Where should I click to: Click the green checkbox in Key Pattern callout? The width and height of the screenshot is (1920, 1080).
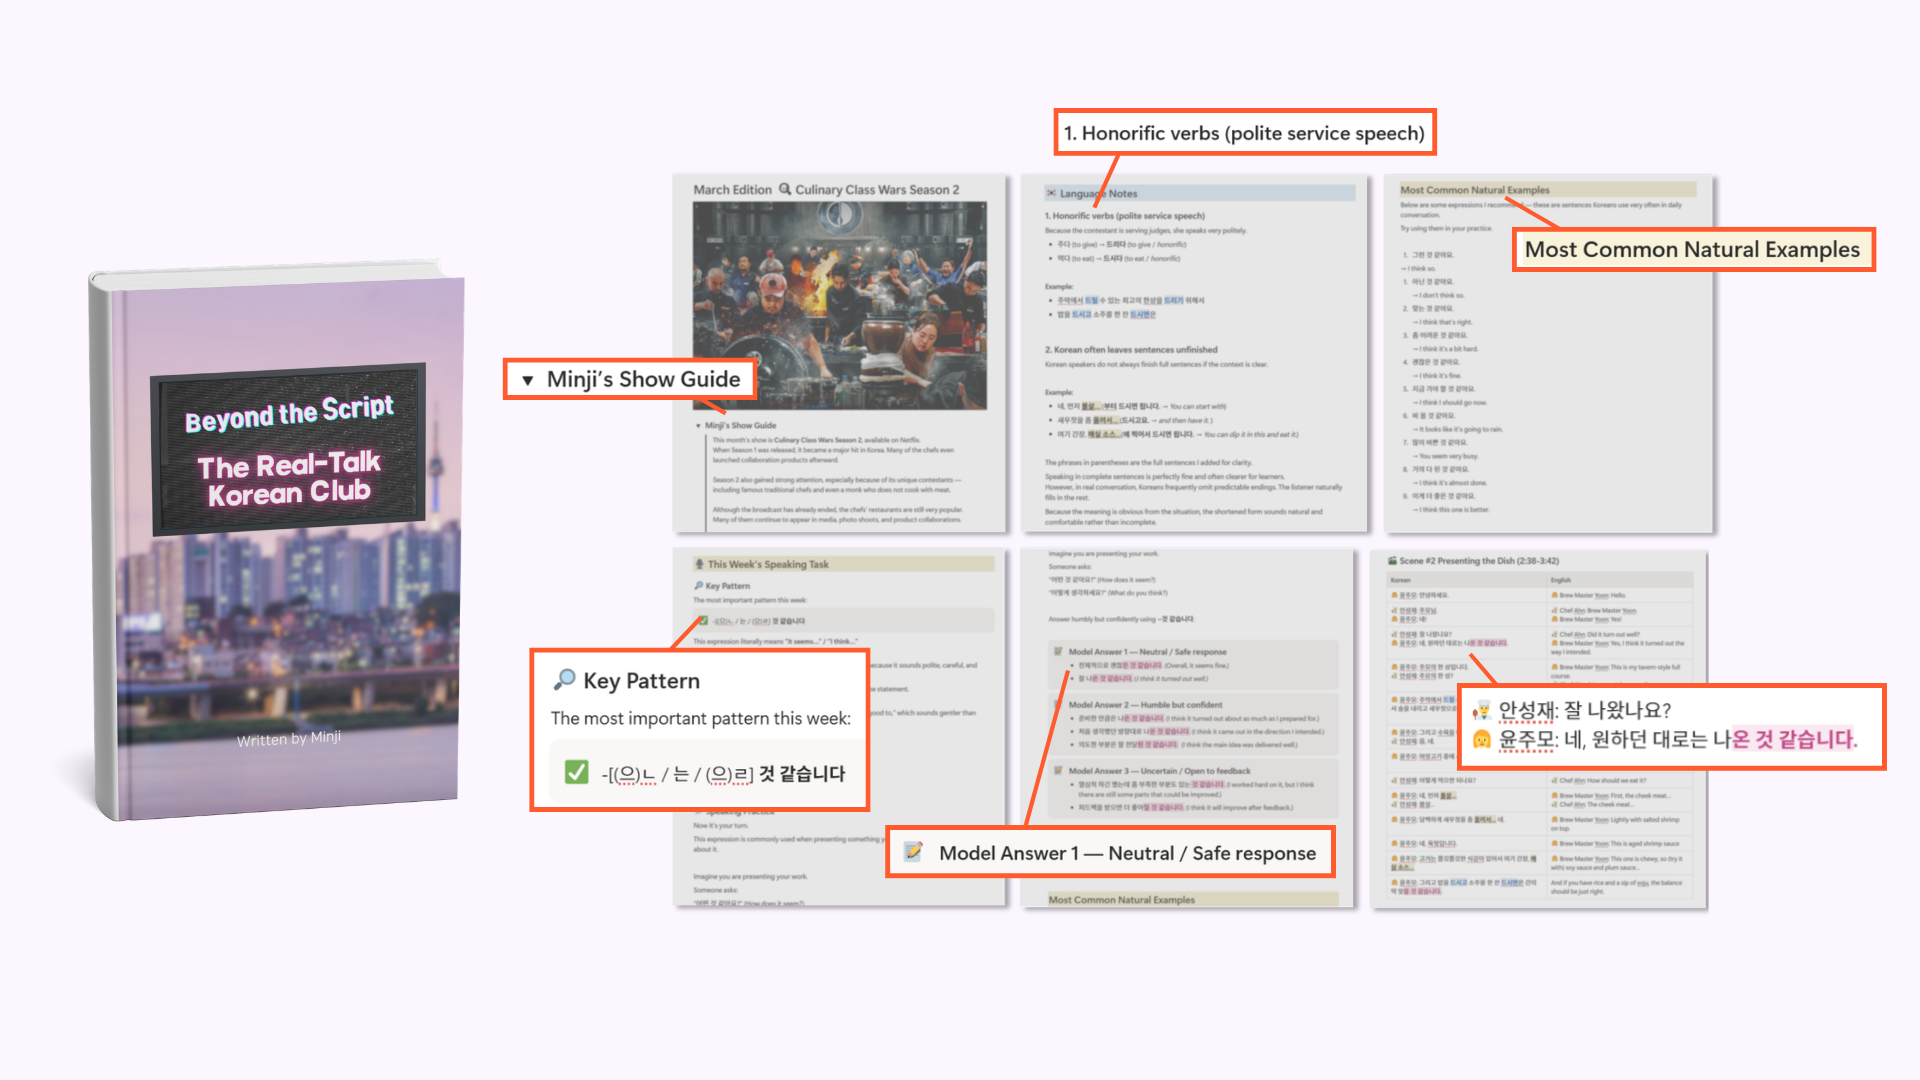(x=576, y=772)
